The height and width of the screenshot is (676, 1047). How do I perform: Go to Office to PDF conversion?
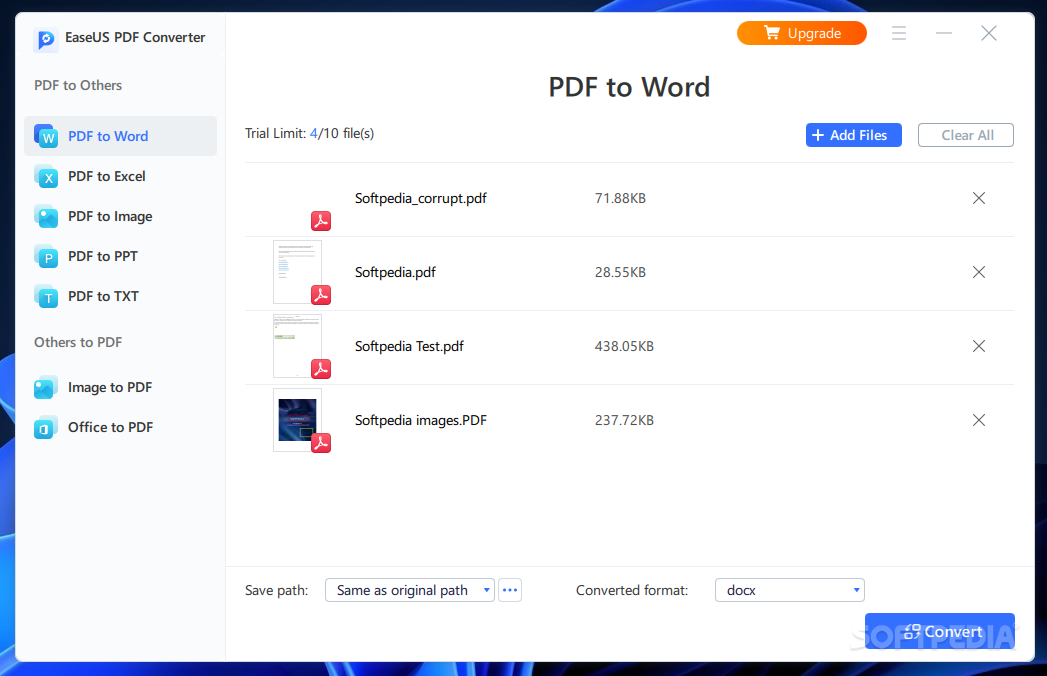pyautogui.click(x=120, y=428)
